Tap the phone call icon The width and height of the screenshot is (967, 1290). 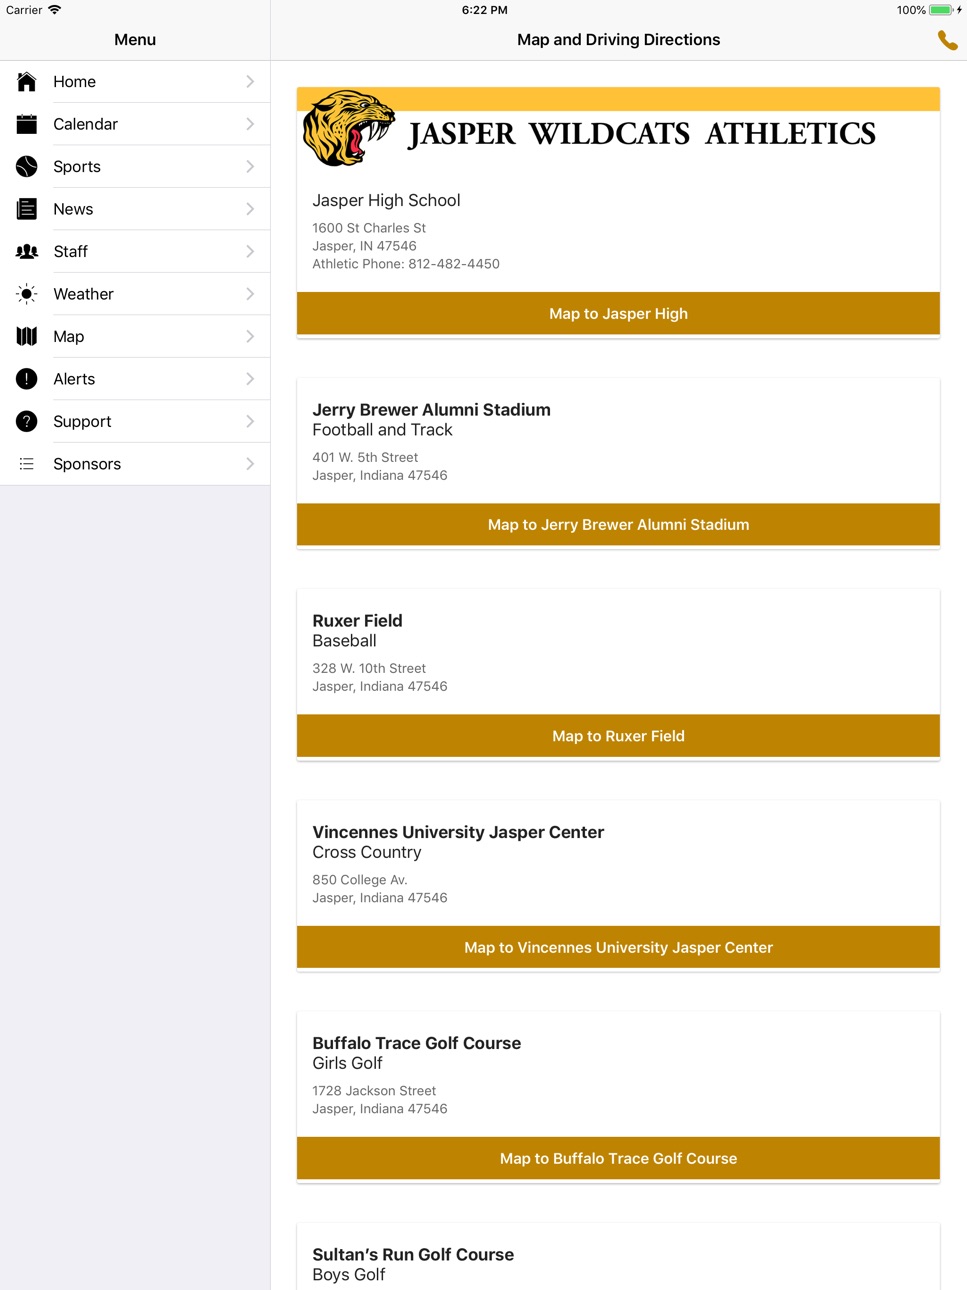(947, 40)
